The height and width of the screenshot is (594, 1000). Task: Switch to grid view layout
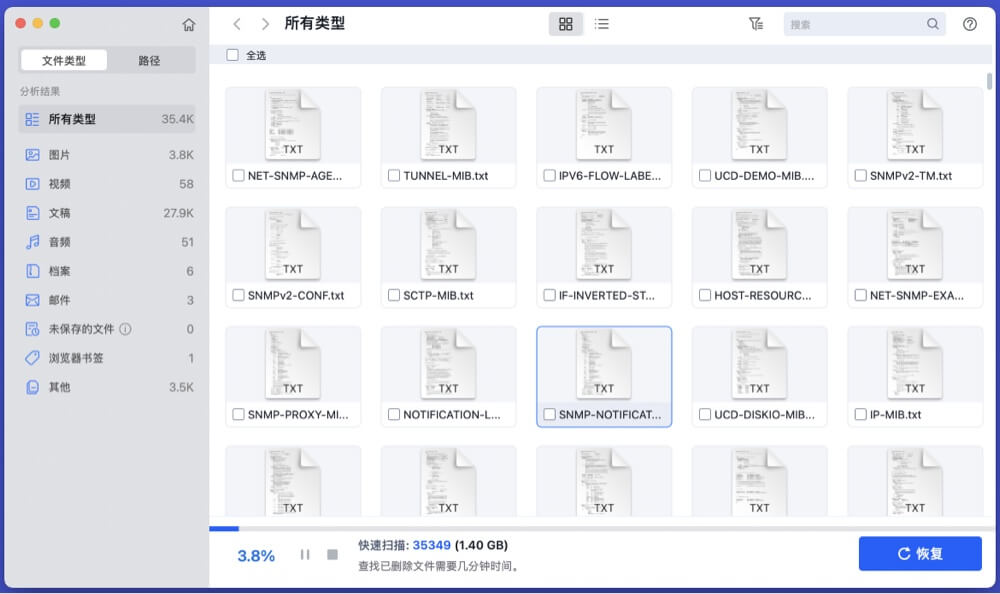click(x=565, y=23)
